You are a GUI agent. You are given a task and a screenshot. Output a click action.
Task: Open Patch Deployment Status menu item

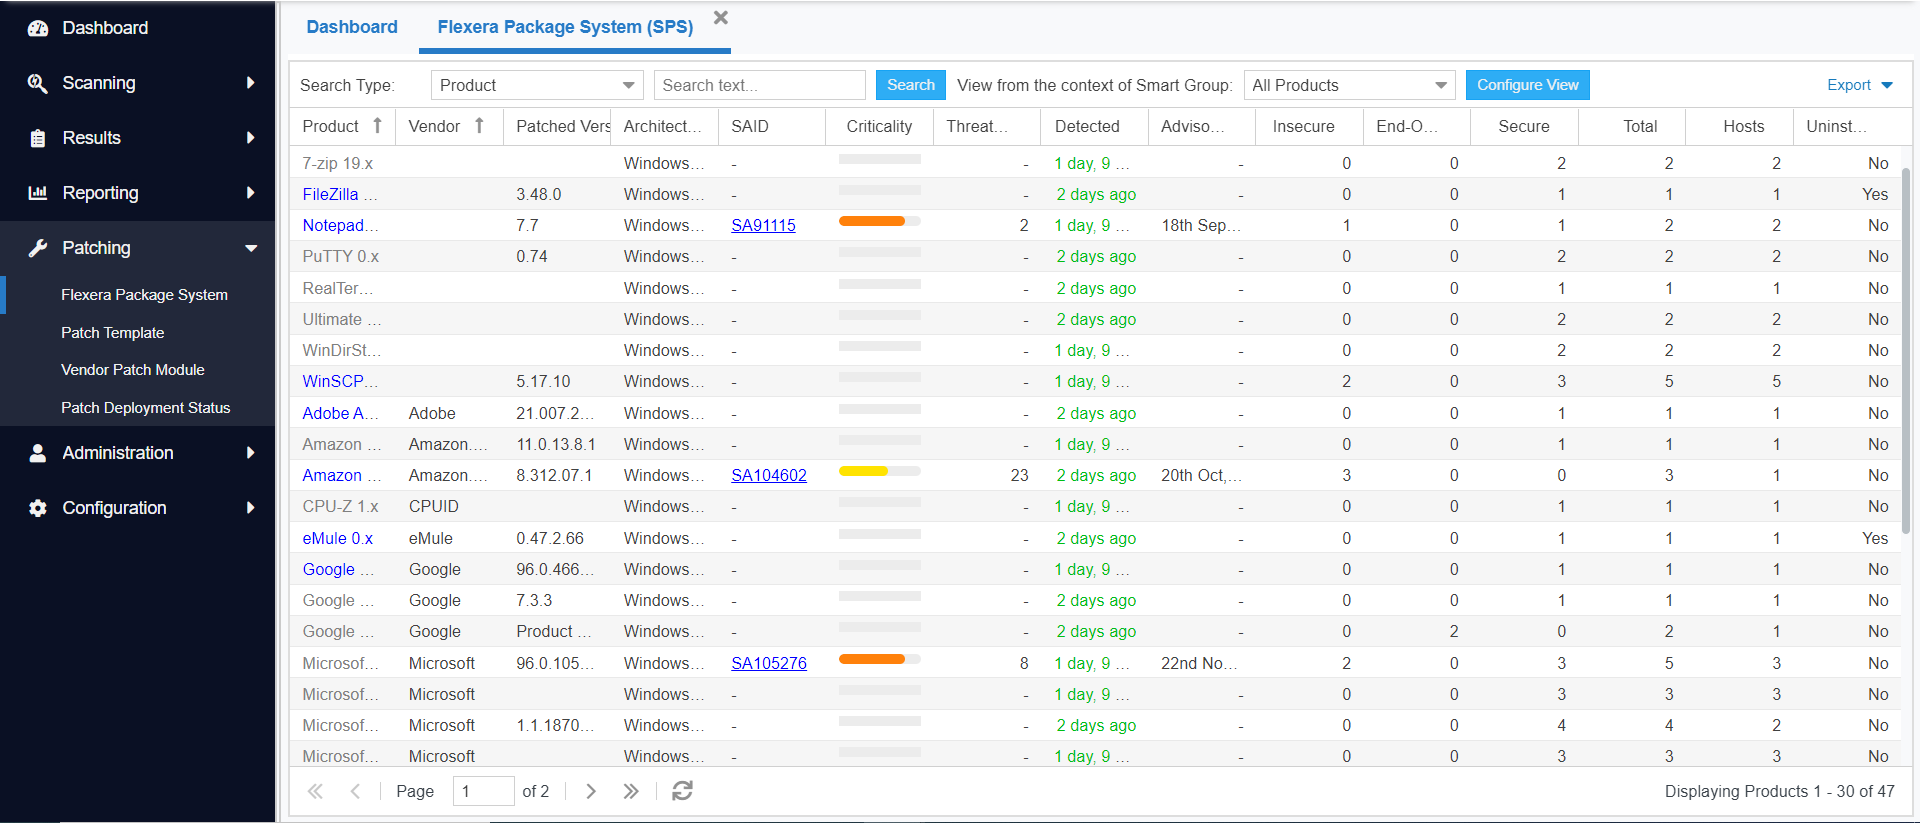145,408
